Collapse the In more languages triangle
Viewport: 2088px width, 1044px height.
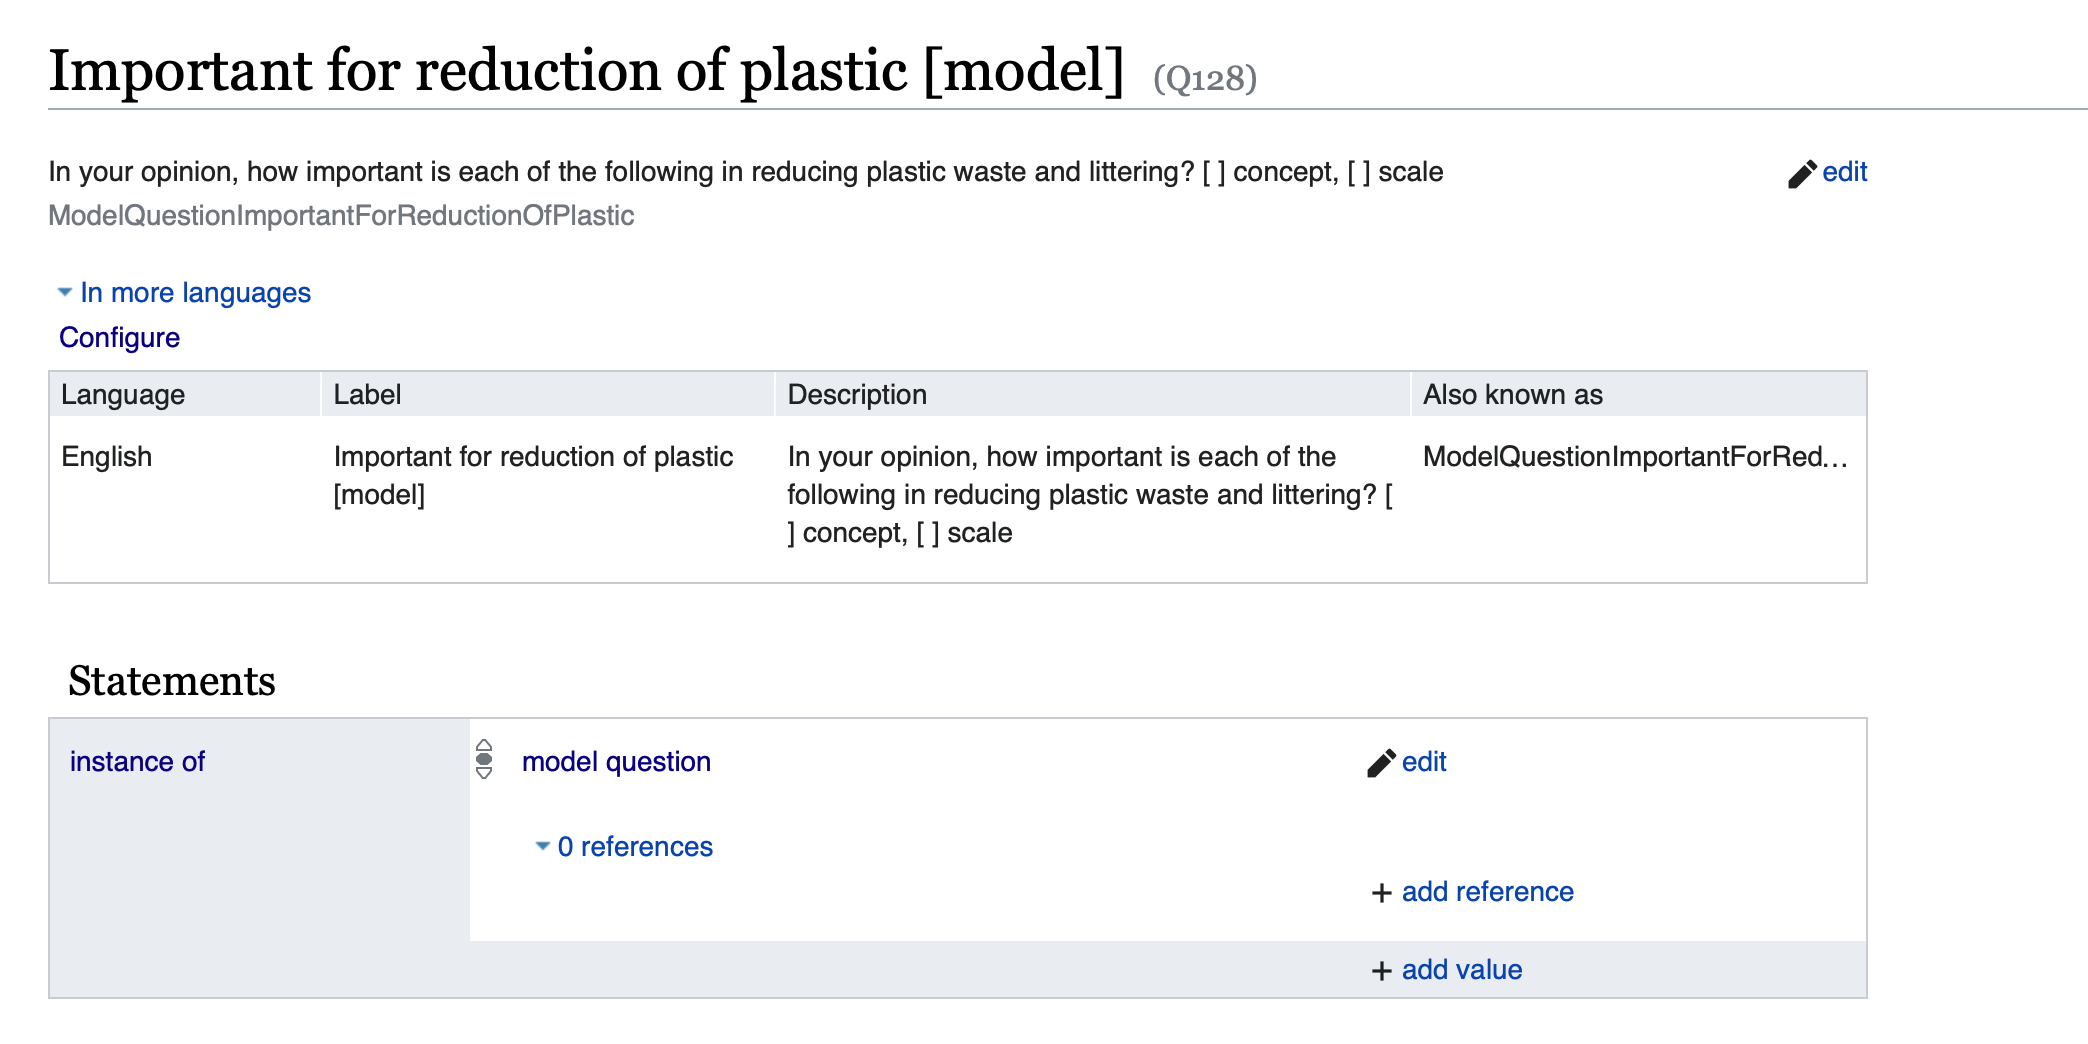pyautogui.click(x=65, y=292)
